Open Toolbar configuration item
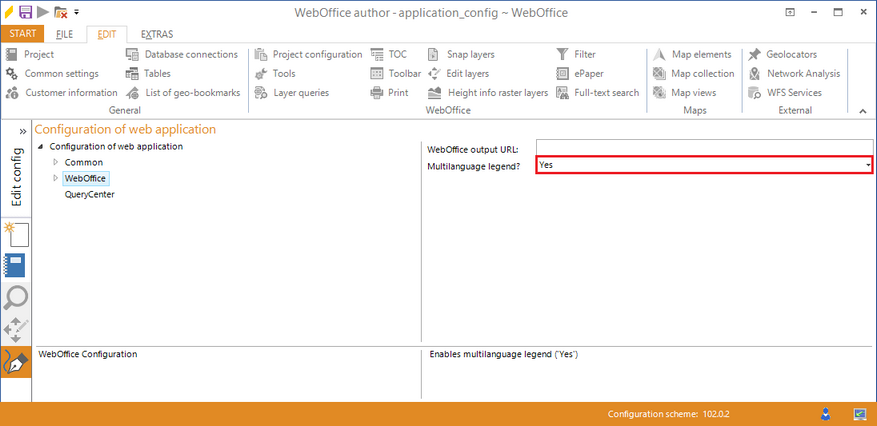This screenshot has height=426, width=877. (x=395, y=73)
